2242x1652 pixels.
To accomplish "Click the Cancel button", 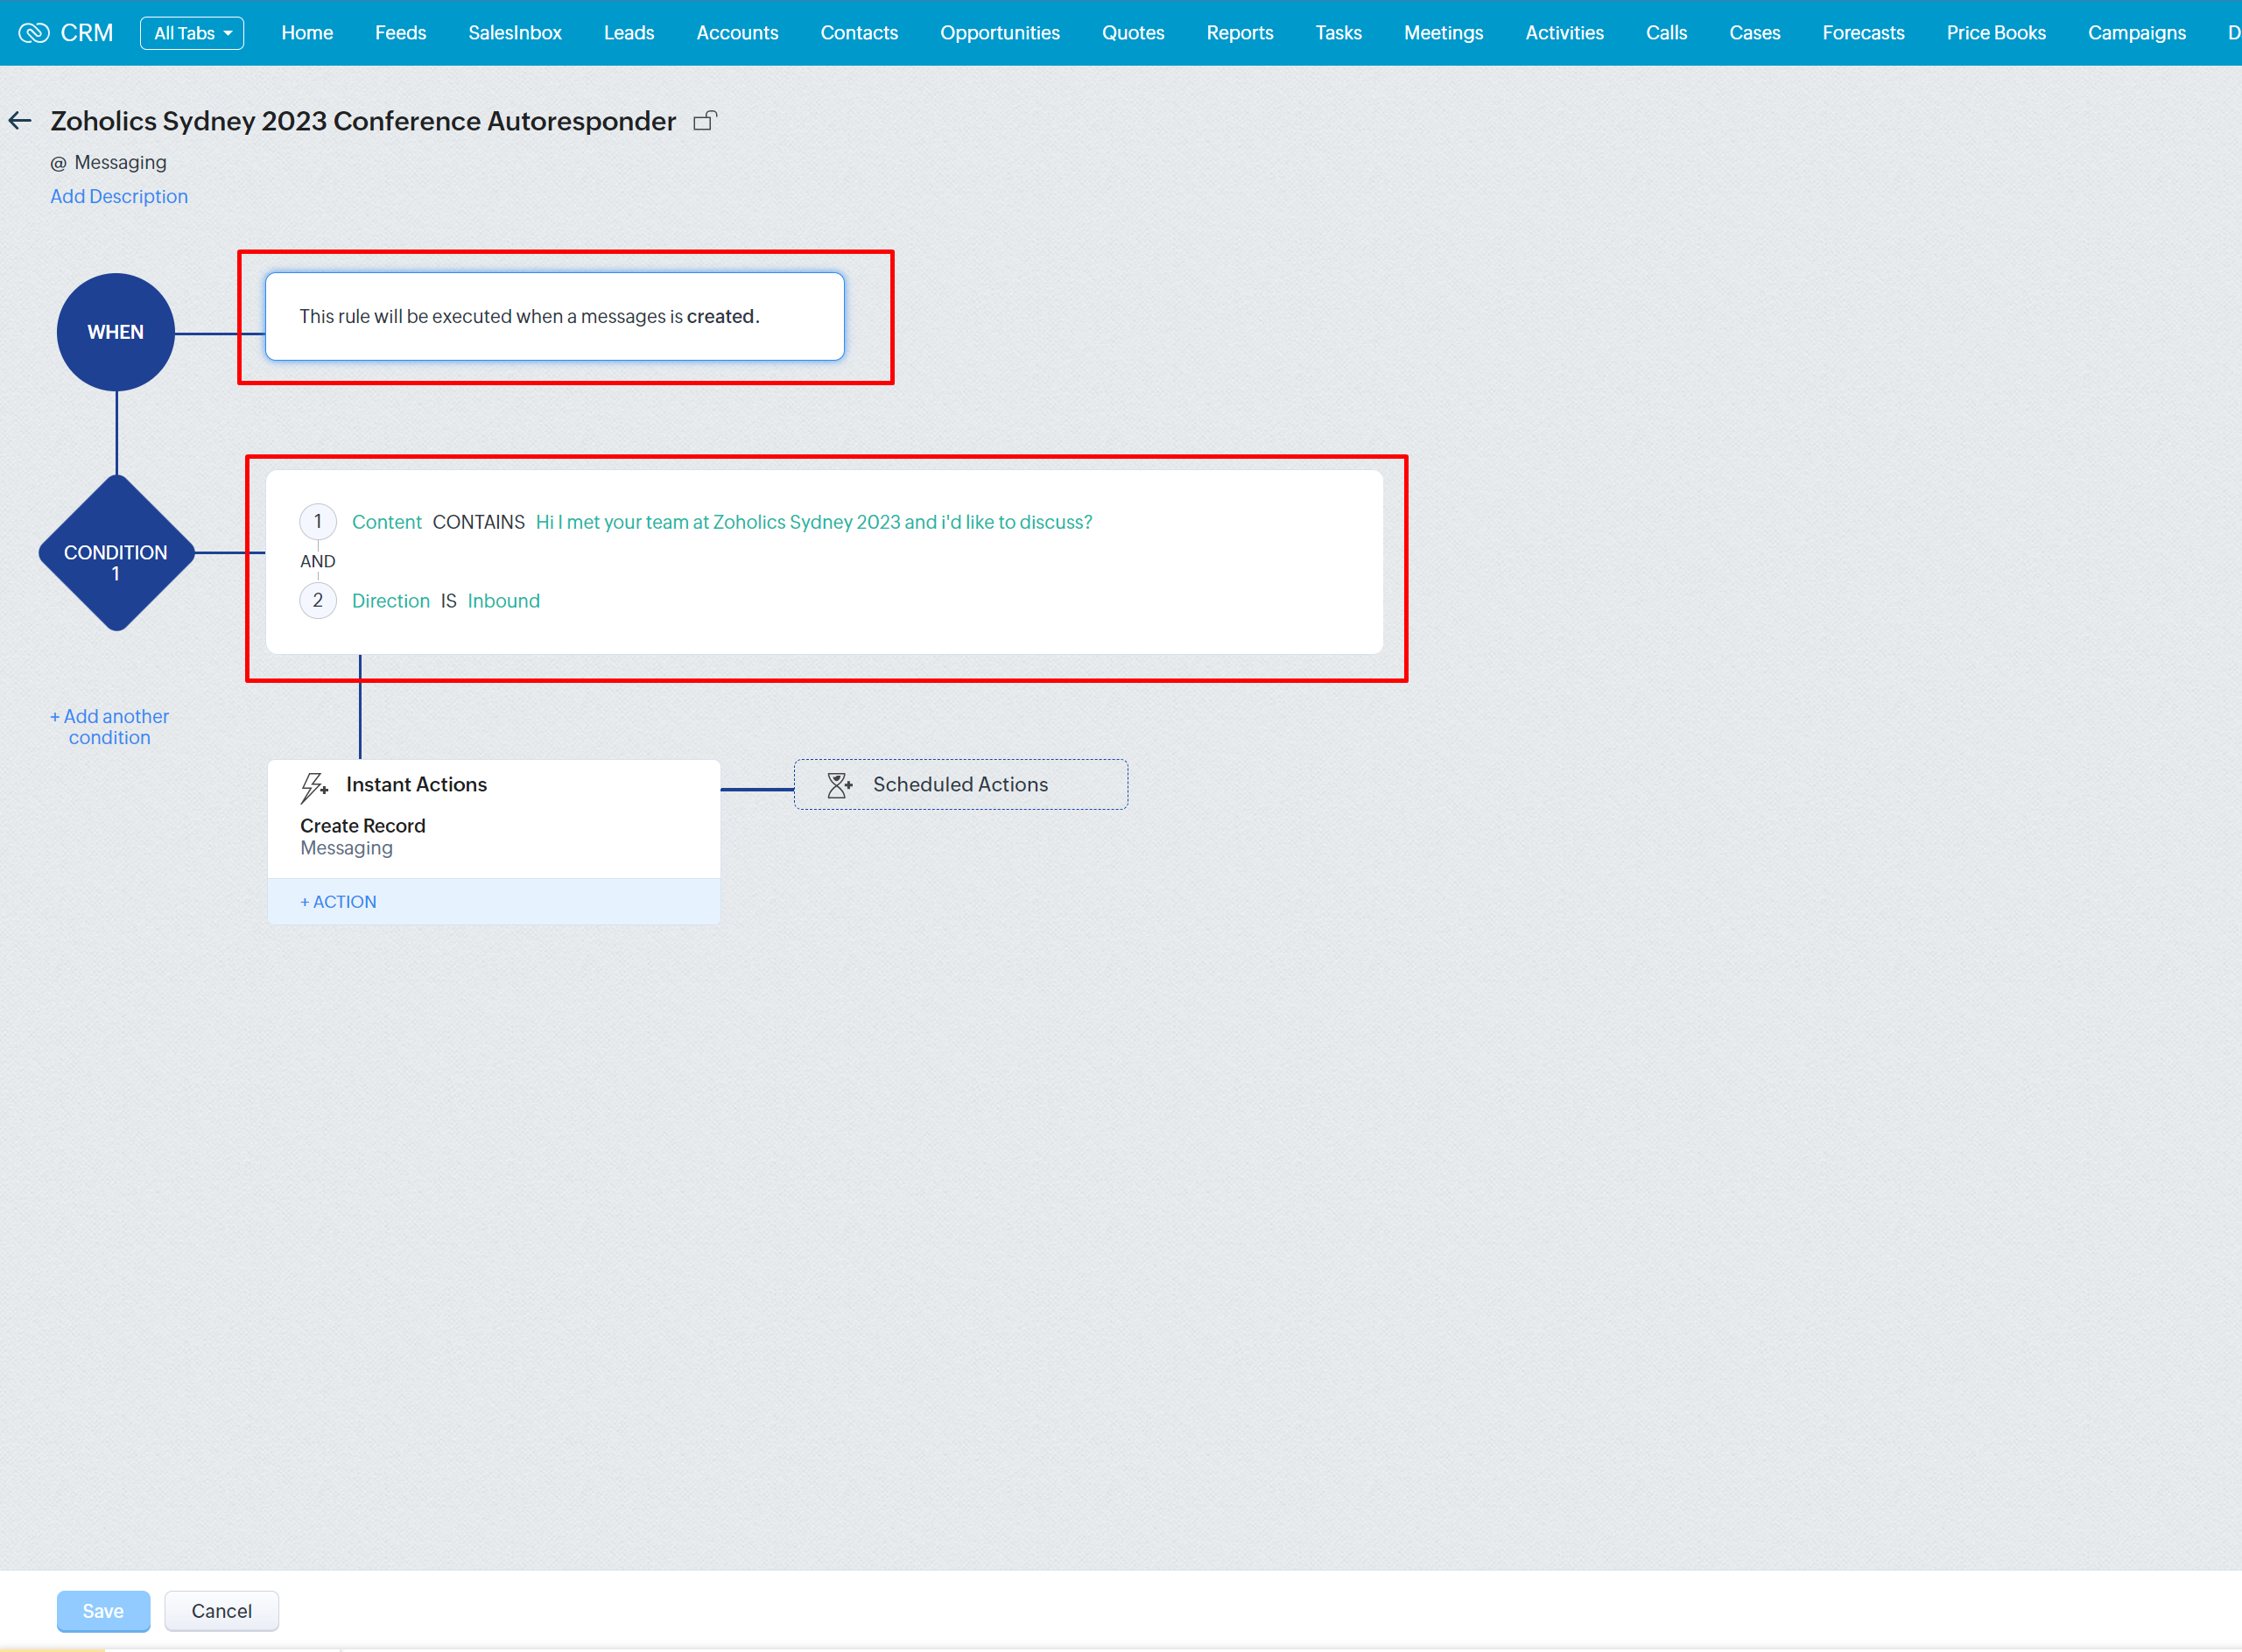I will [x=222, y=1611].
